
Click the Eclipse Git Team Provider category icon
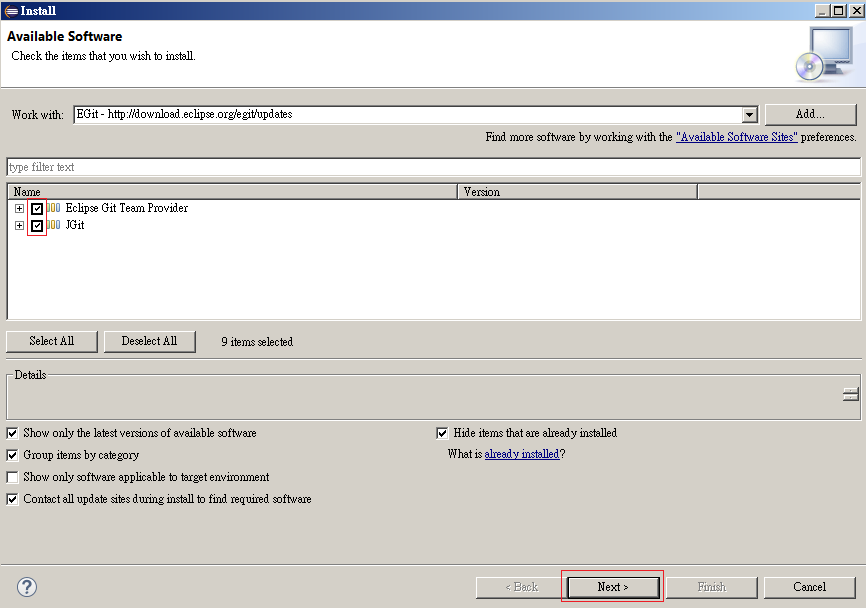coord(54,208)
